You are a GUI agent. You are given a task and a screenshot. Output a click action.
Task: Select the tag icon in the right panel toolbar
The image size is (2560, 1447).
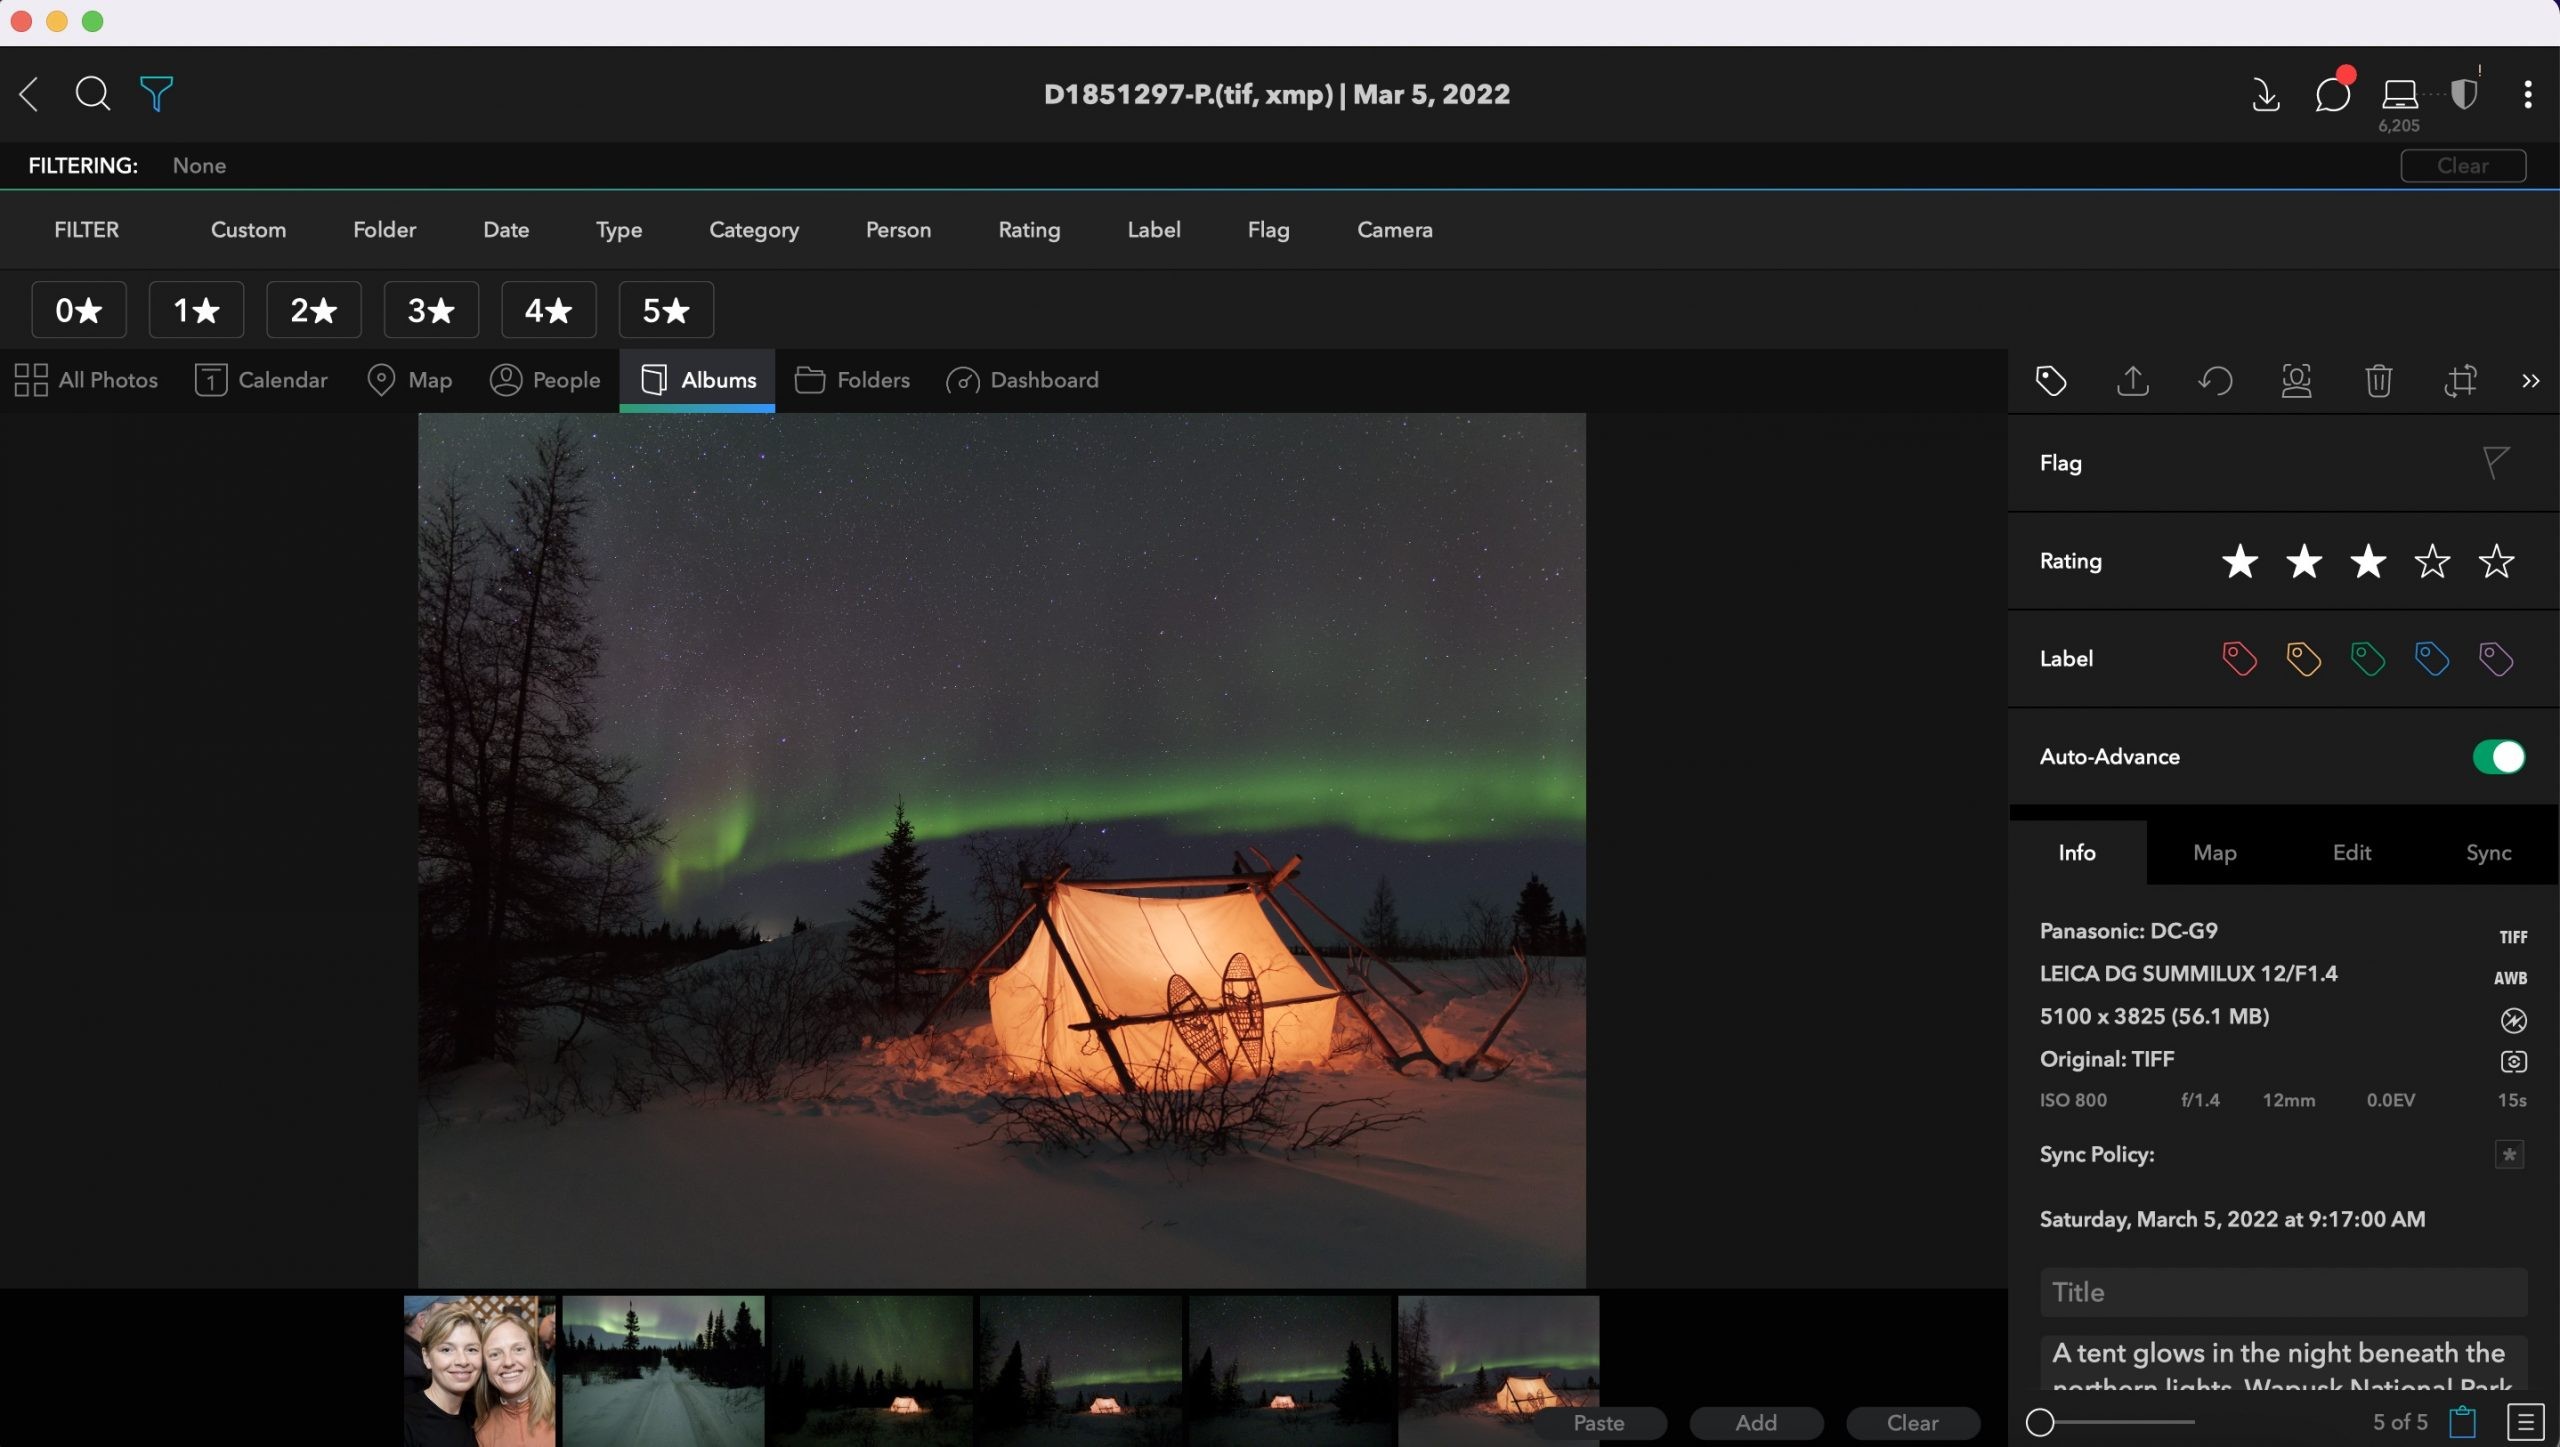[x=2051, y=381]
